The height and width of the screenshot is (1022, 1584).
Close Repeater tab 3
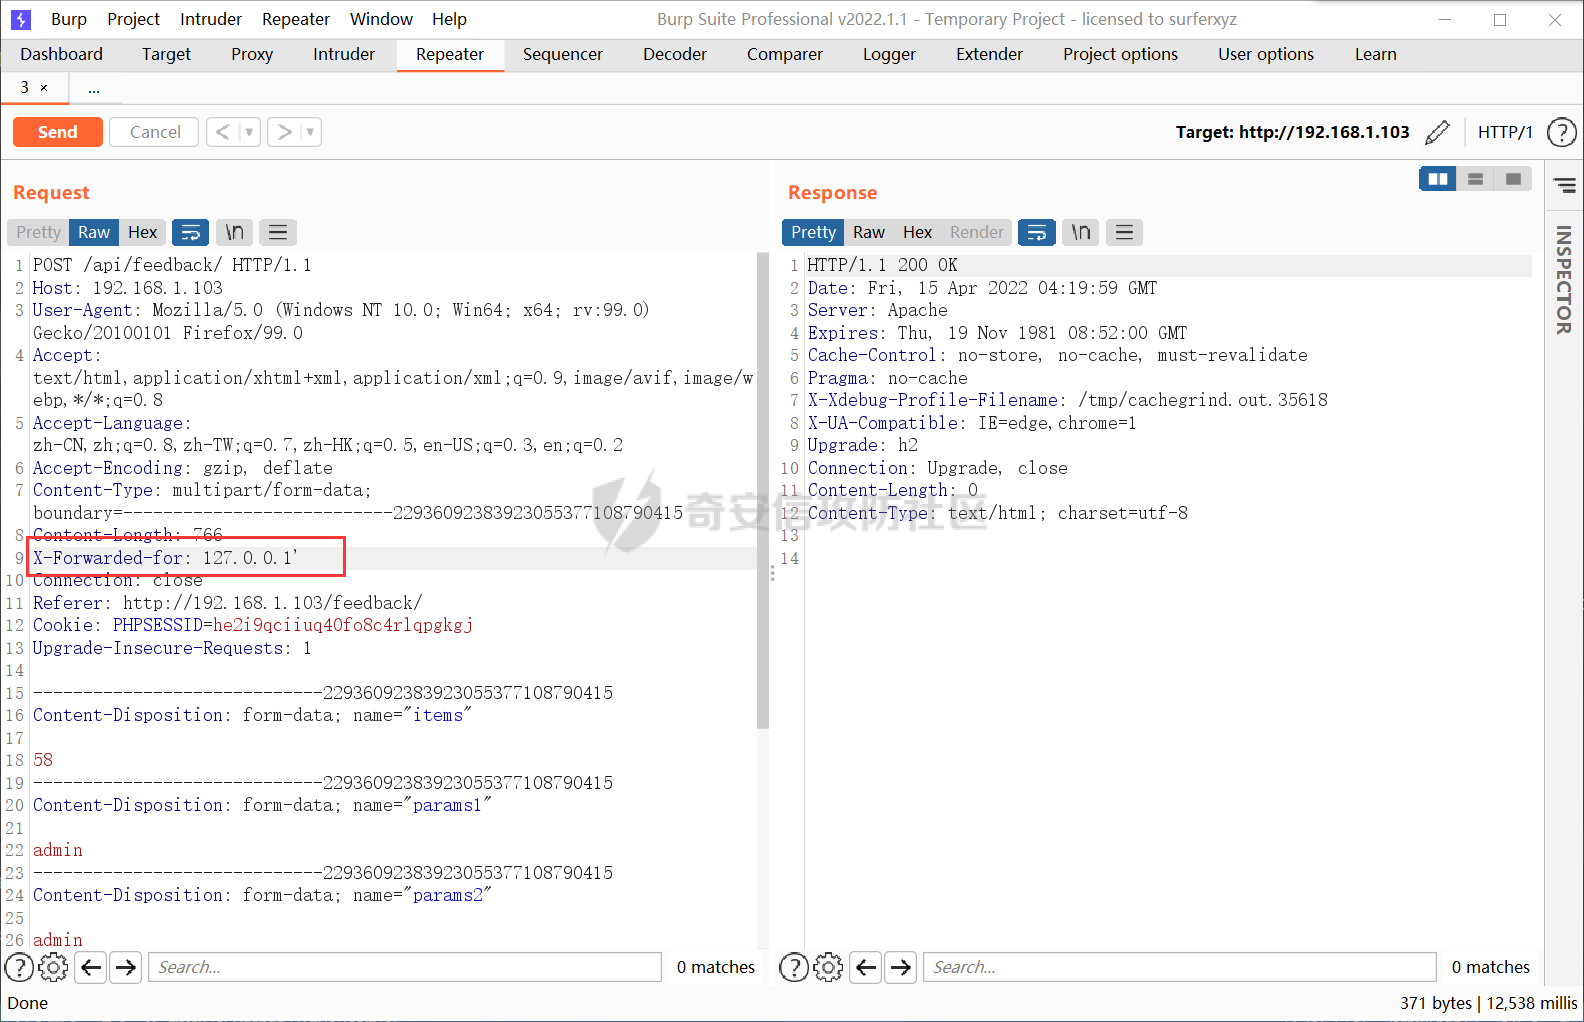click(44, 88)
